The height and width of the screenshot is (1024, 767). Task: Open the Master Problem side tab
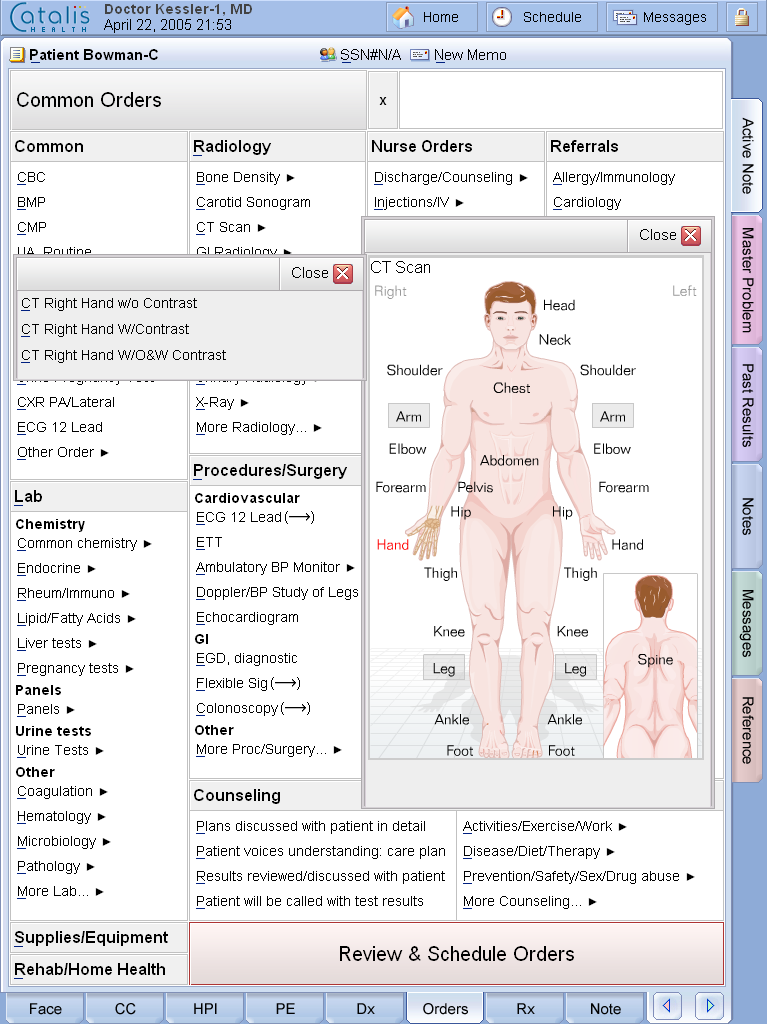[747, 280]
